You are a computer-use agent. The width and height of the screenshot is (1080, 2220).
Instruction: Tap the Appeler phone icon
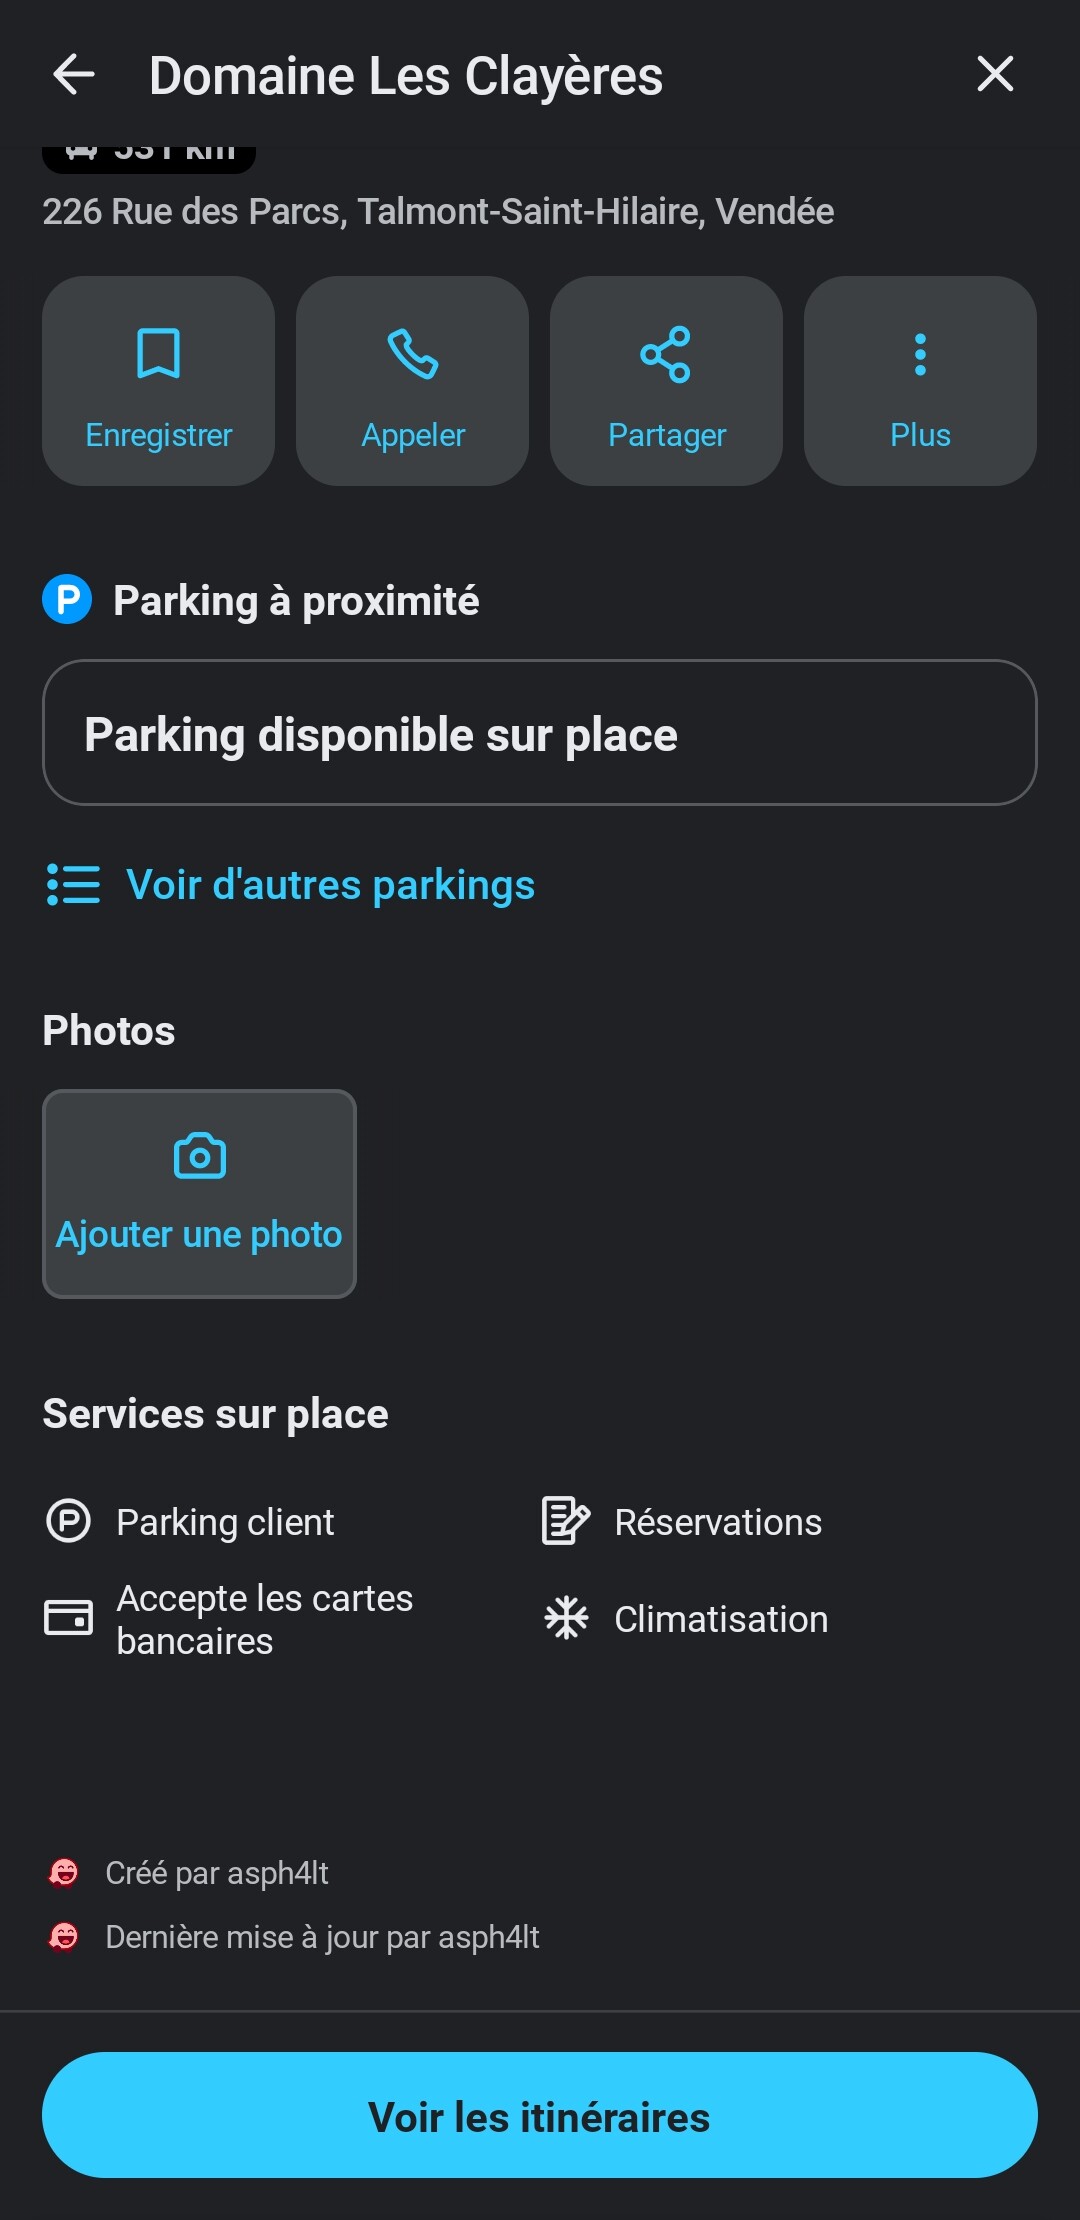click(412, 354)
